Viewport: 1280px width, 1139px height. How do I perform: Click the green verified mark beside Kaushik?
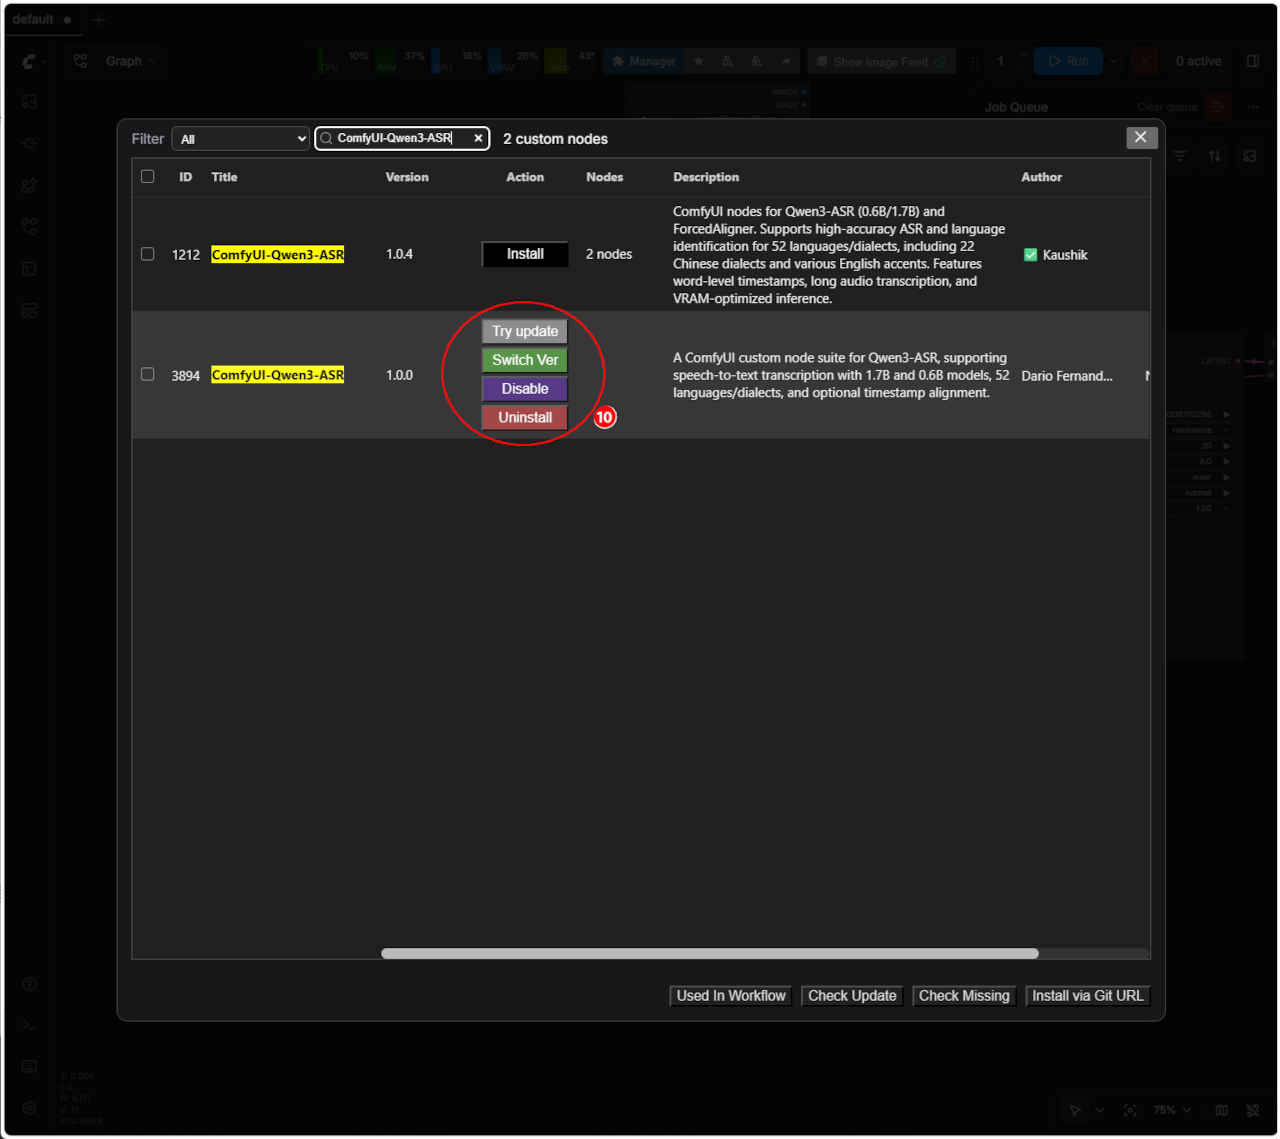tap(1030, 255)
